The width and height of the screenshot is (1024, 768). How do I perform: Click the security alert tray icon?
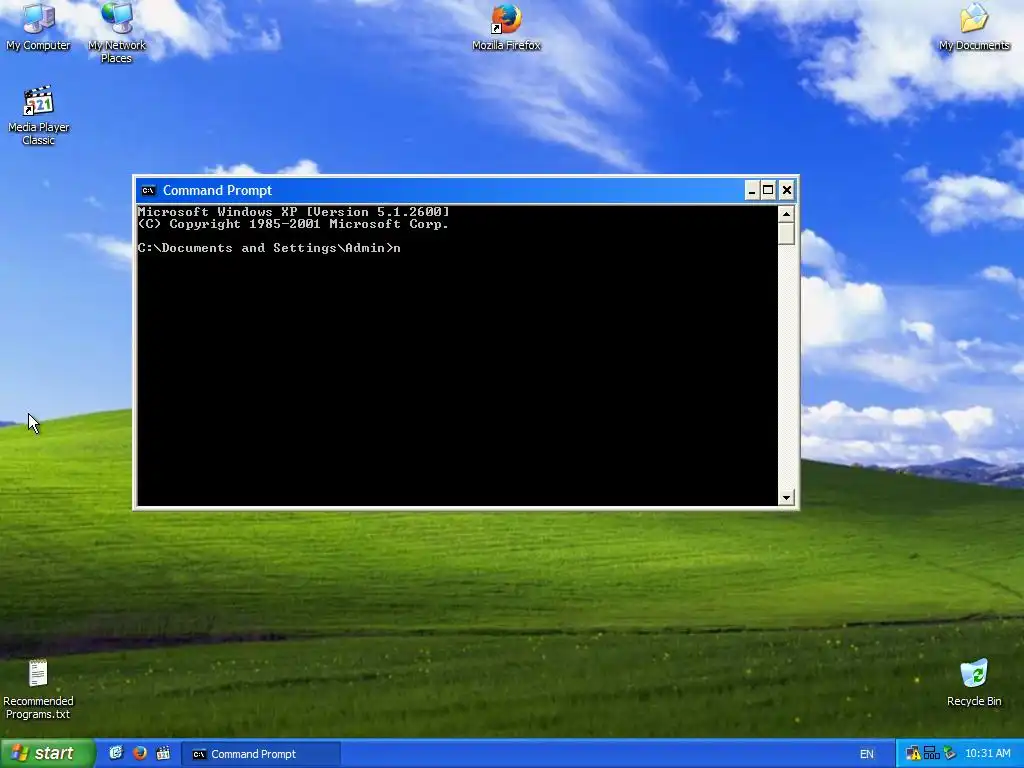coord(913,754)
